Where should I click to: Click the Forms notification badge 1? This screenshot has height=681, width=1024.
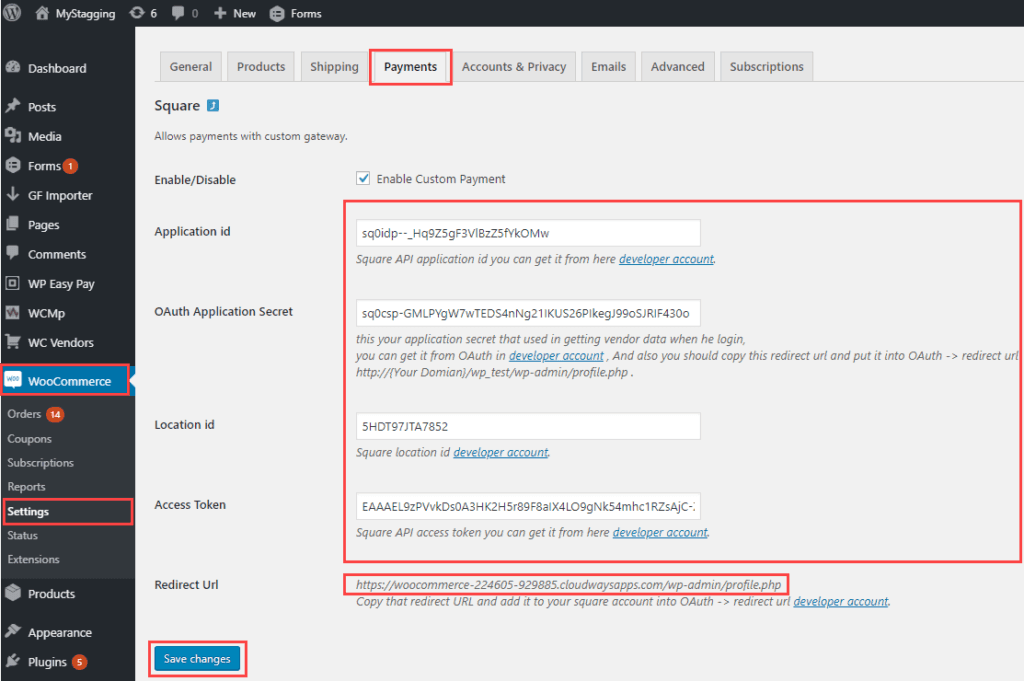(71, 166)
